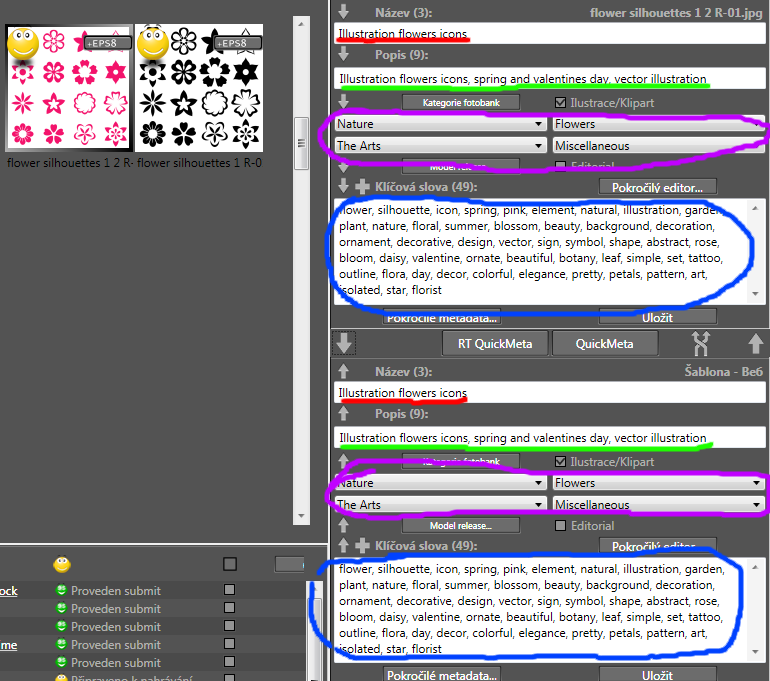770x681 pixels.
Task: Select the black flower silhouettes thumbnail
Action: [199, 87]
